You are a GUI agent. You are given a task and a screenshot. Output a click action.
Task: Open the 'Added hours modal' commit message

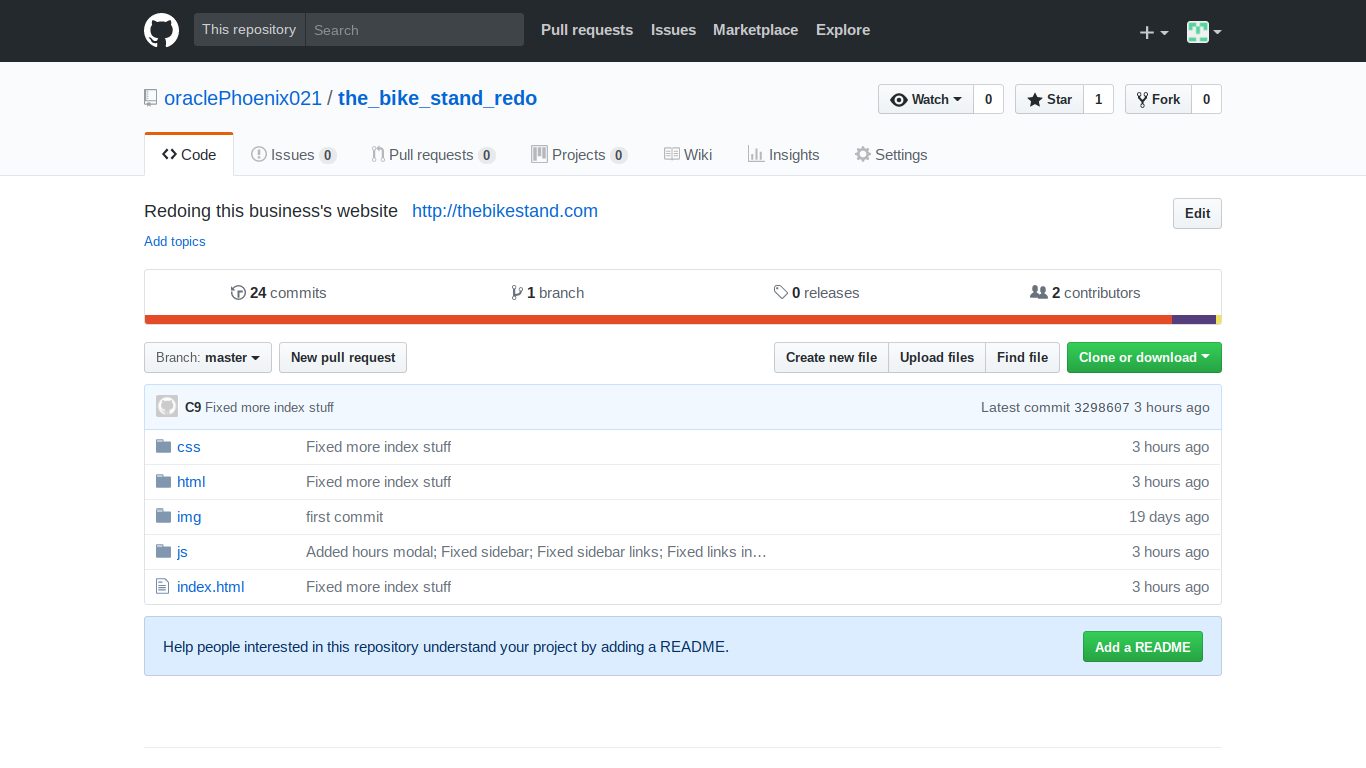pos(536,552)
